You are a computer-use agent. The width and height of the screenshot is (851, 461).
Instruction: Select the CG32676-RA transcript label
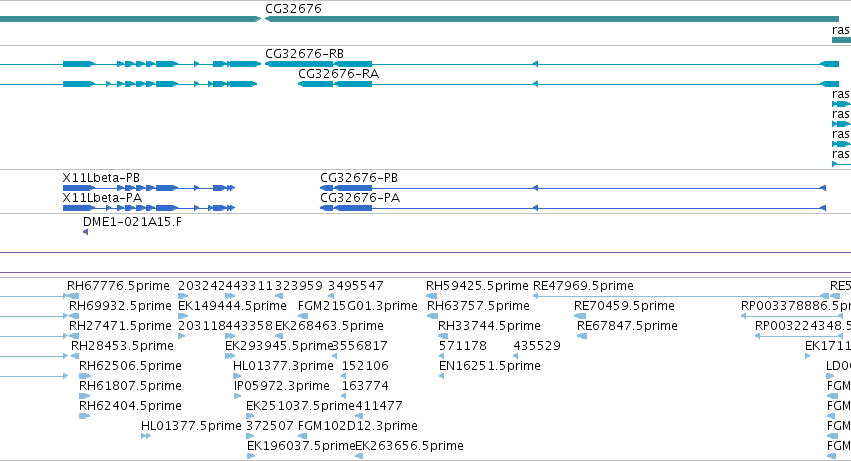[338, 73]
